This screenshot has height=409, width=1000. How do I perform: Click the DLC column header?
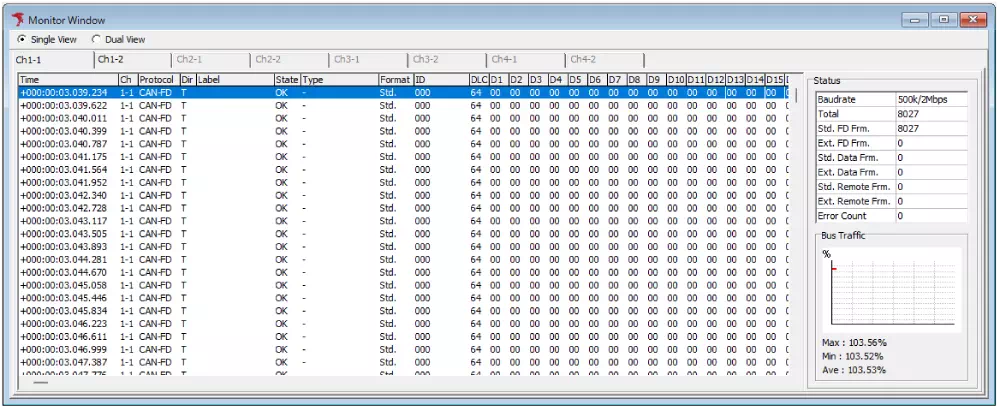[477, 79]
